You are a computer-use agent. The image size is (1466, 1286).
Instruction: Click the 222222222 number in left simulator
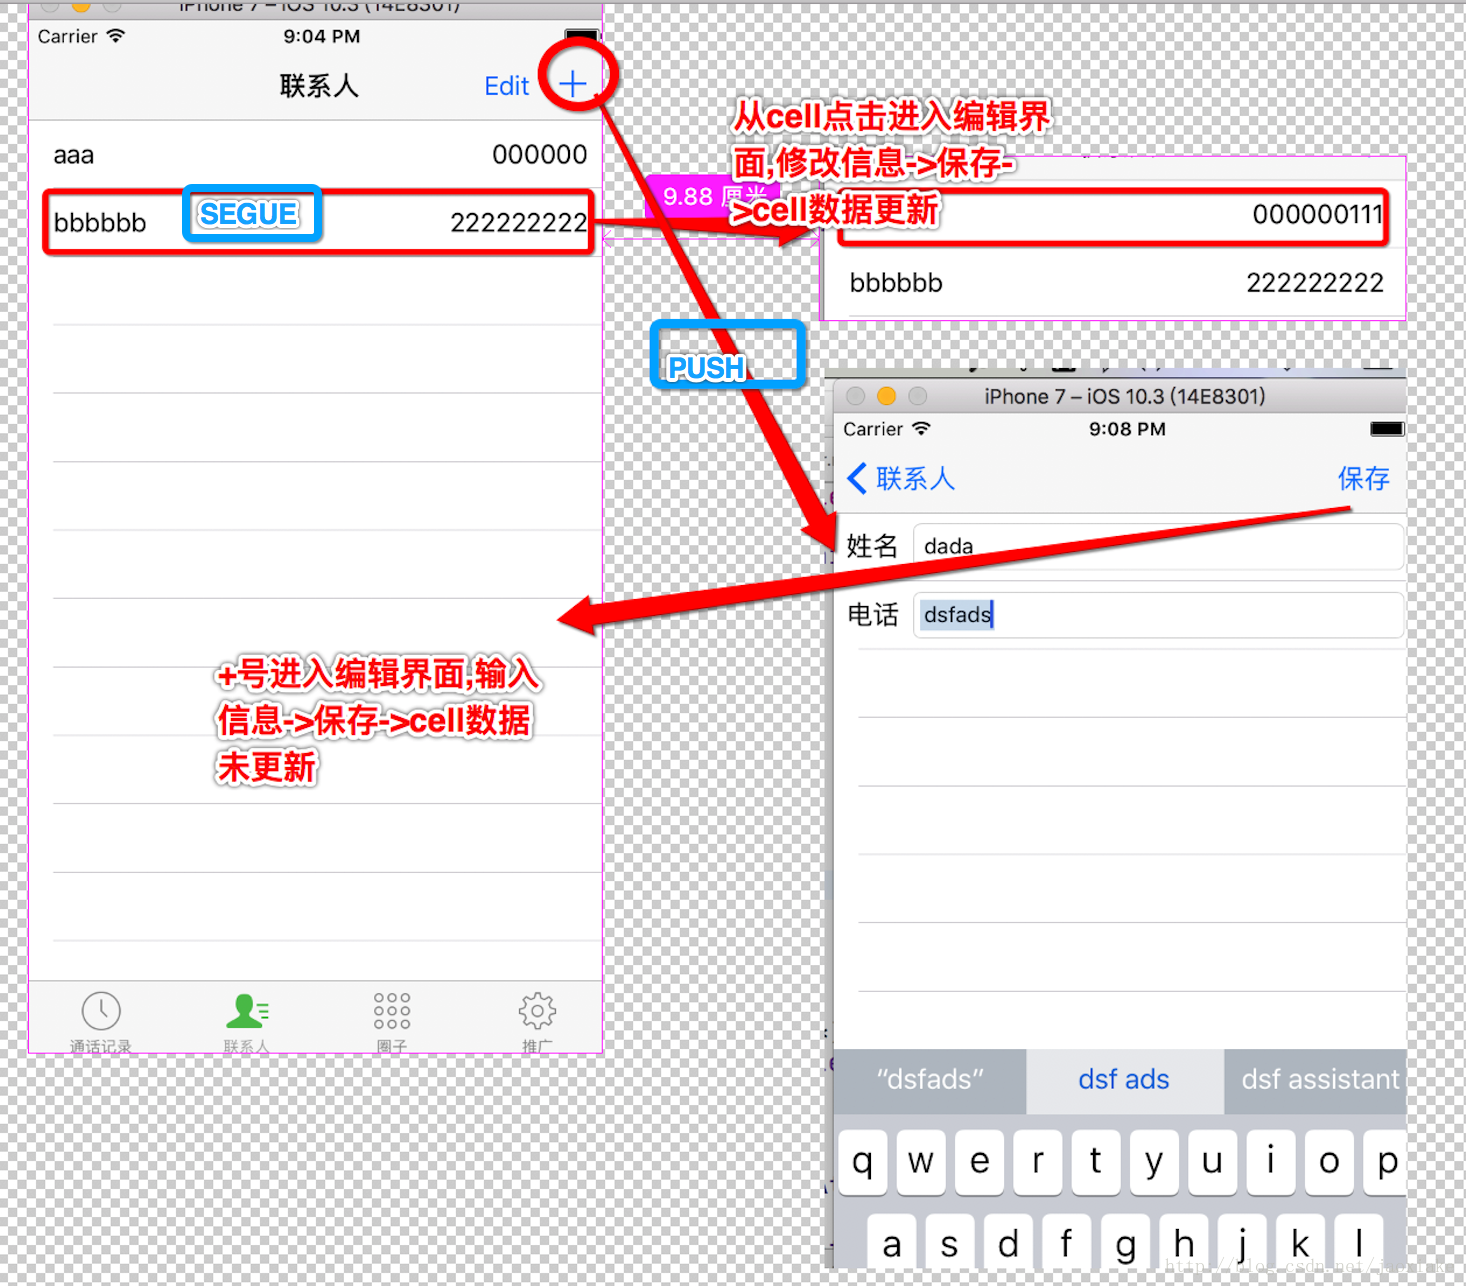point(518,223)
